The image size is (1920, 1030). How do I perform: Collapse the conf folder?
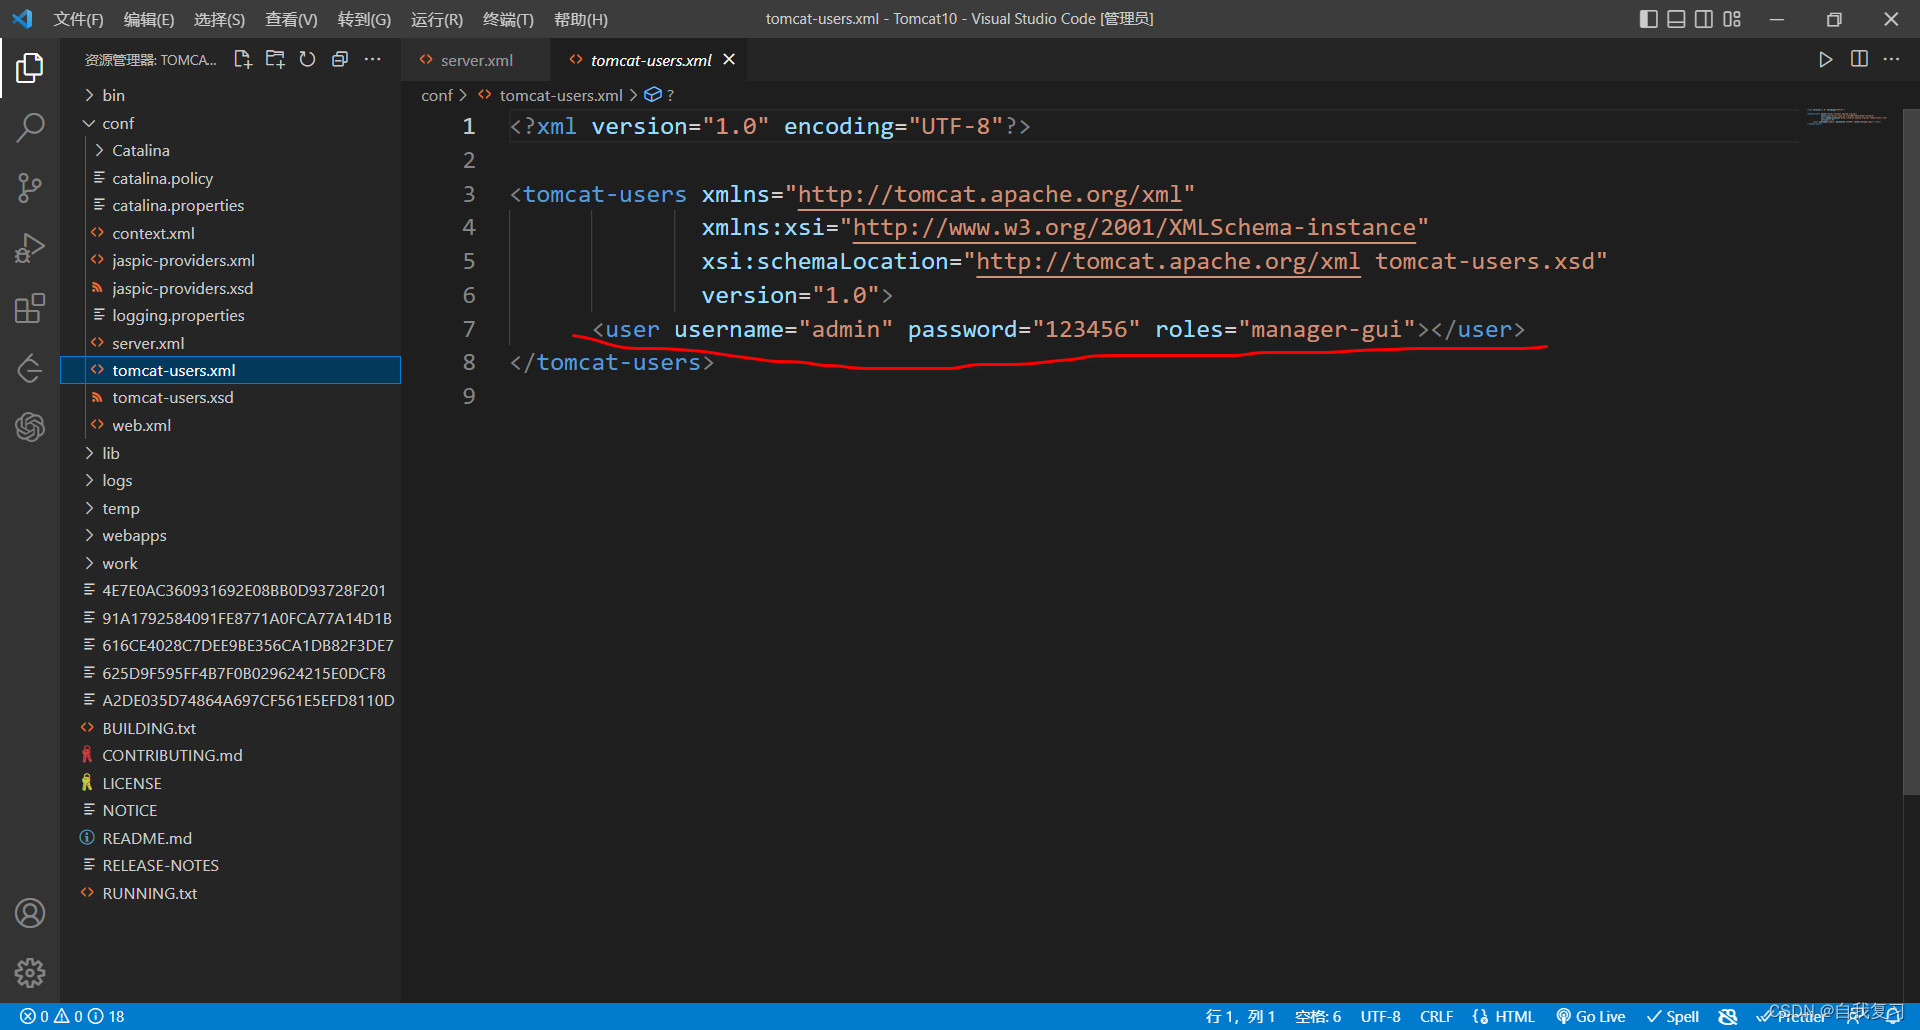click(230, 123)
